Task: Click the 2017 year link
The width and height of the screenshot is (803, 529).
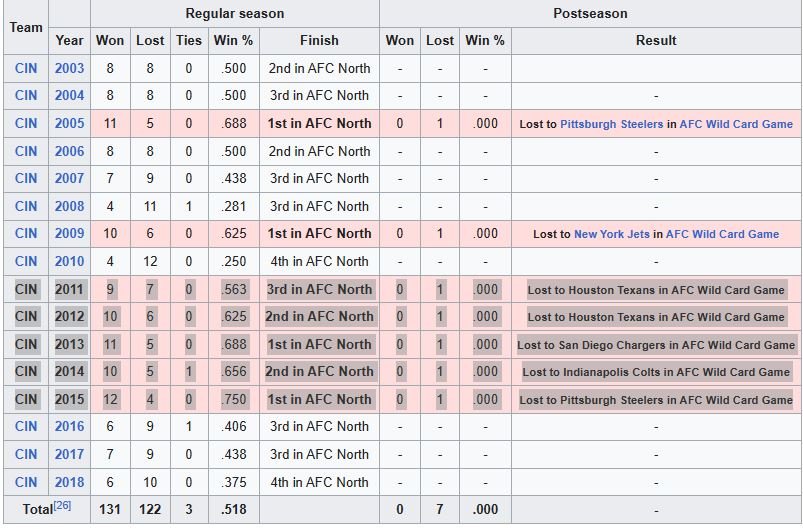Action: click(69, 454)
